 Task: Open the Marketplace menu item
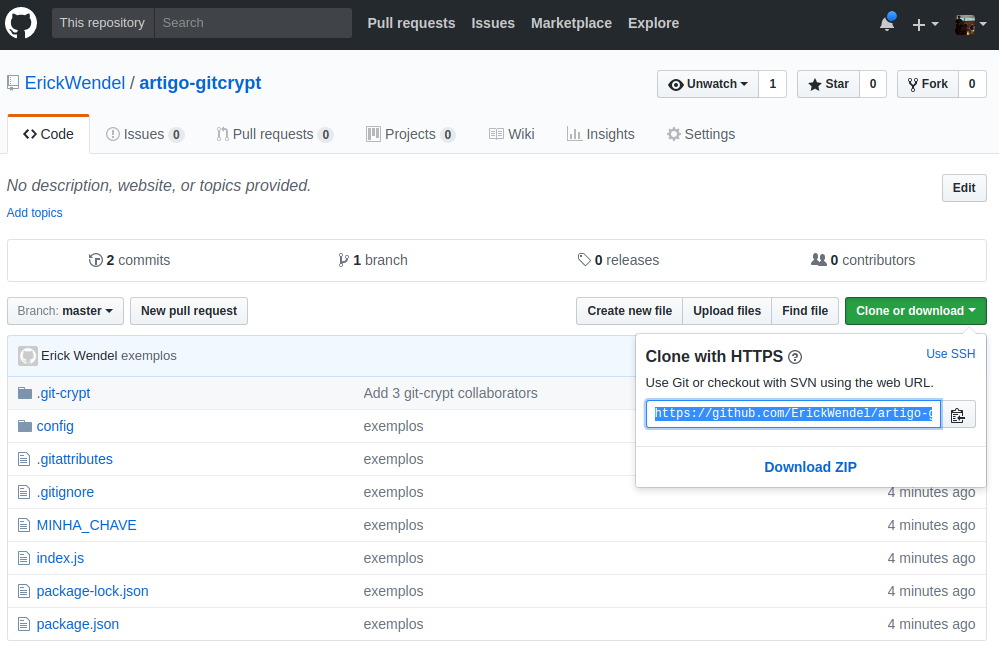click(x=571, y=23)
